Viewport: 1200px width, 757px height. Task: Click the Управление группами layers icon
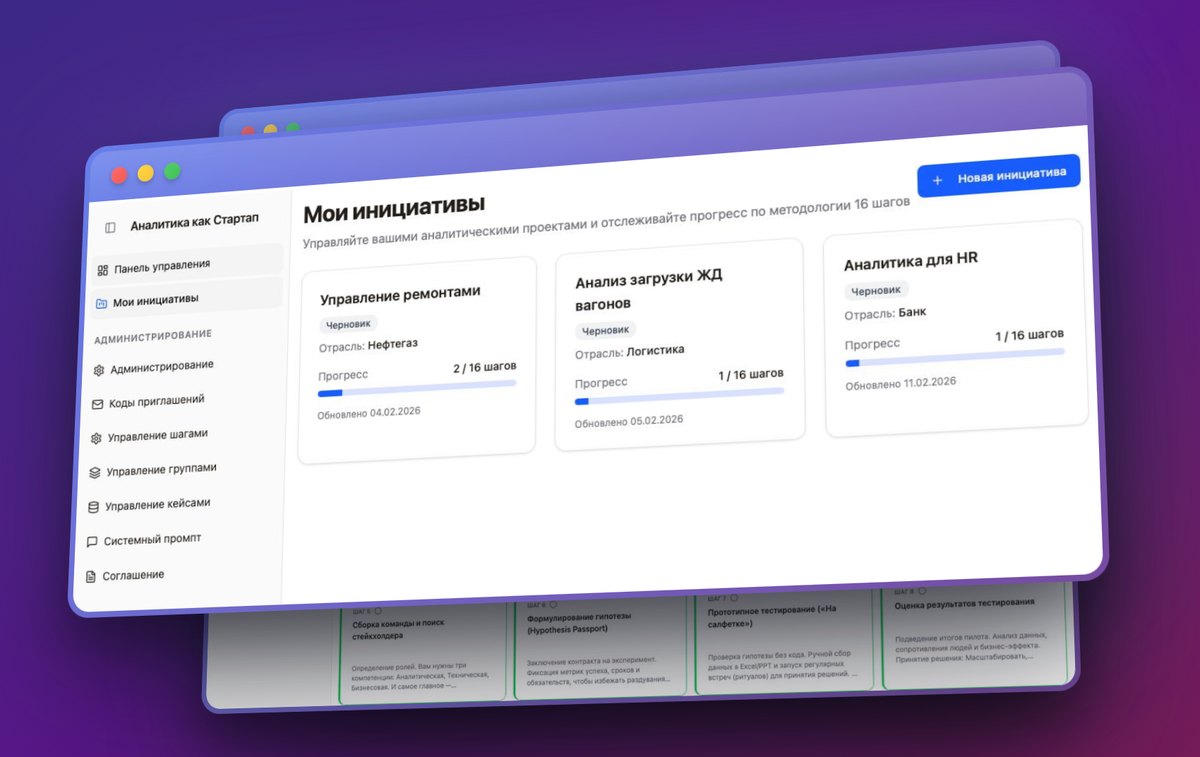(95, 473)
